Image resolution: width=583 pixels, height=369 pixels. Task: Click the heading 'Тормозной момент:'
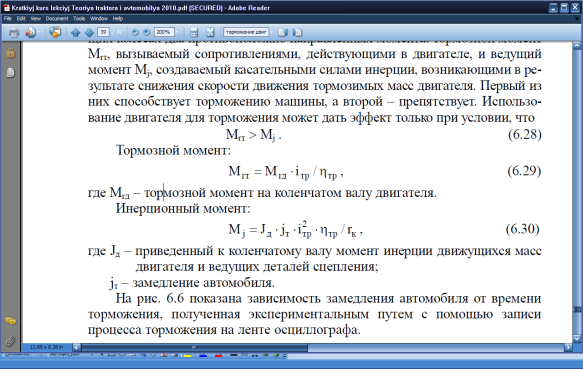[173, 150]
